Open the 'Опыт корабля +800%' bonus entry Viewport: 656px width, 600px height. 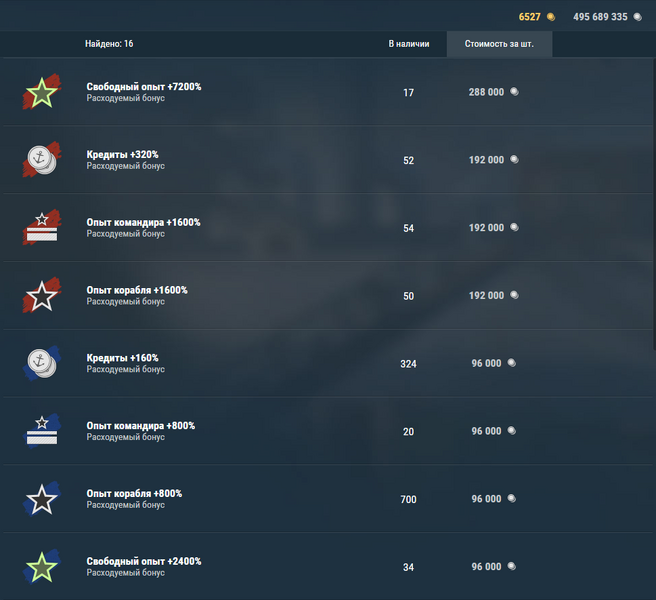coord(134,493)
